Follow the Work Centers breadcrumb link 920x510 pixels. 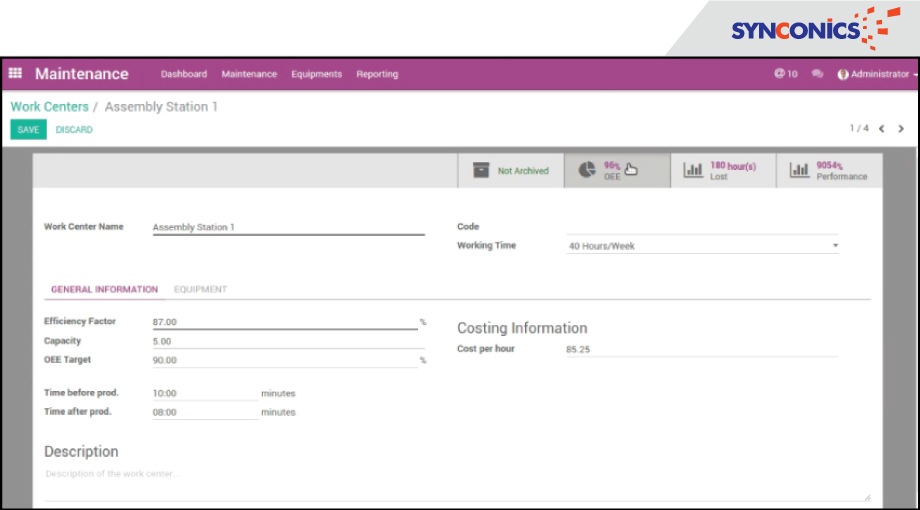coord(49,107)
